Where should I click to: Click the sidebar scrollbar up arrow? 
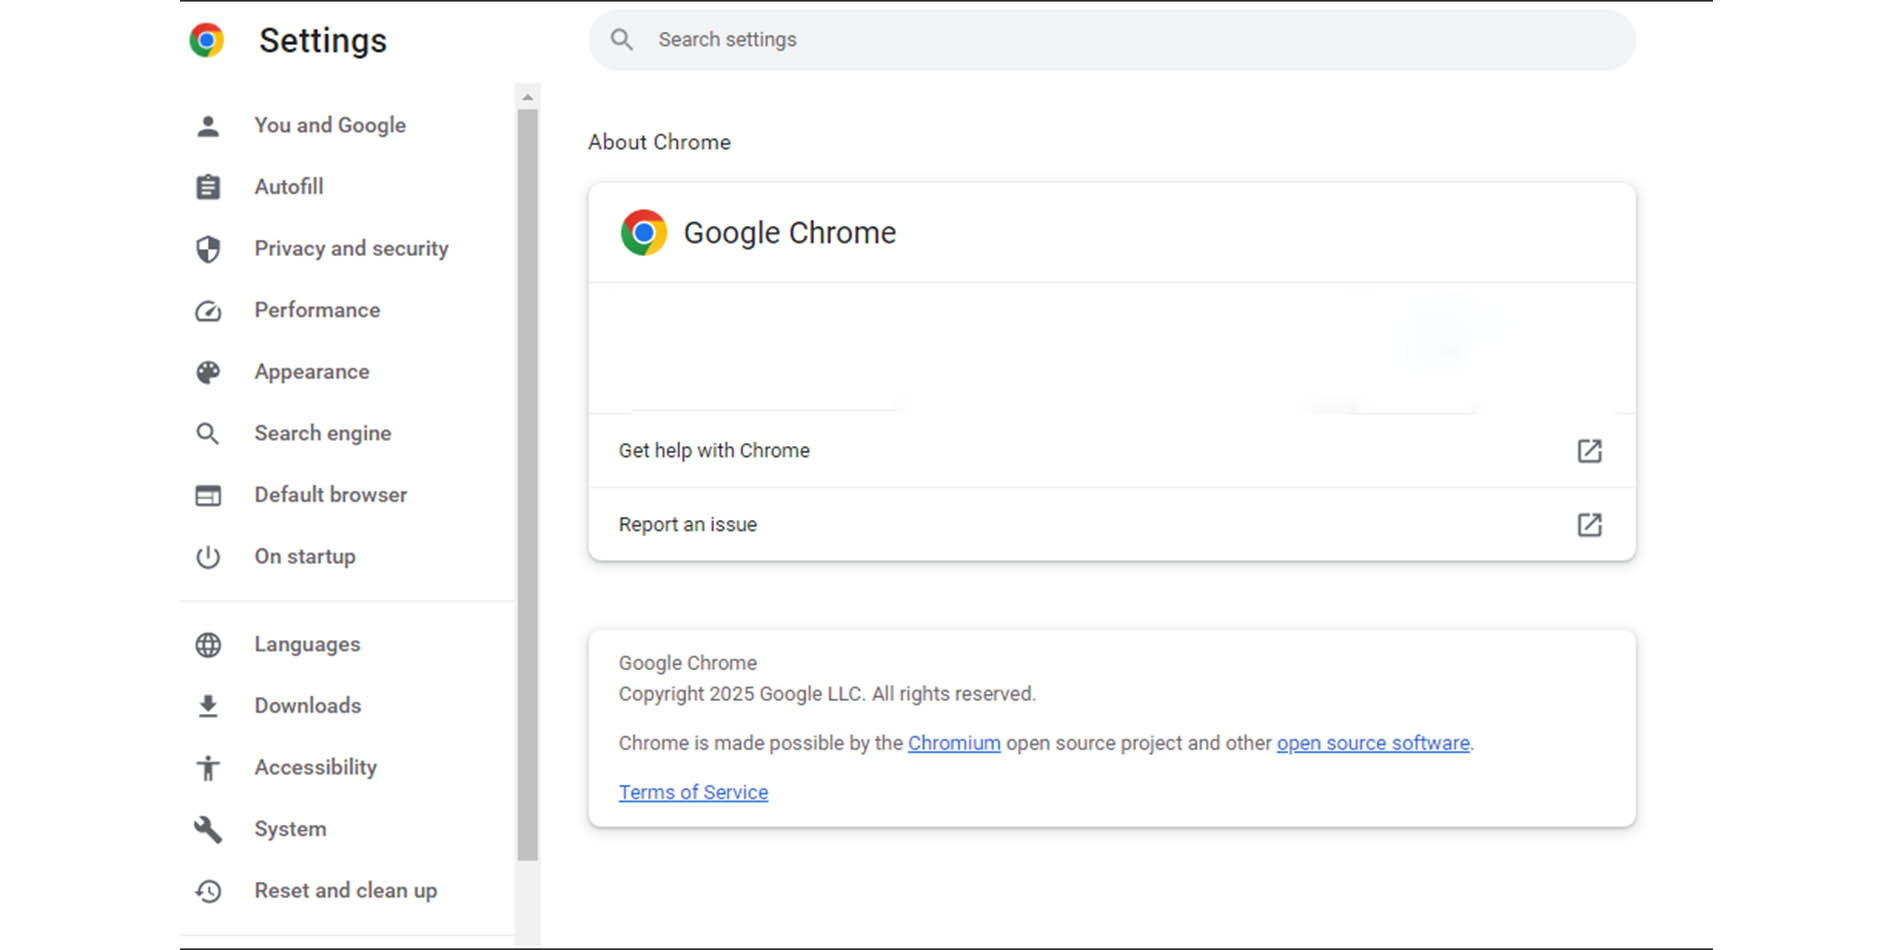click(x=528, y=98)
